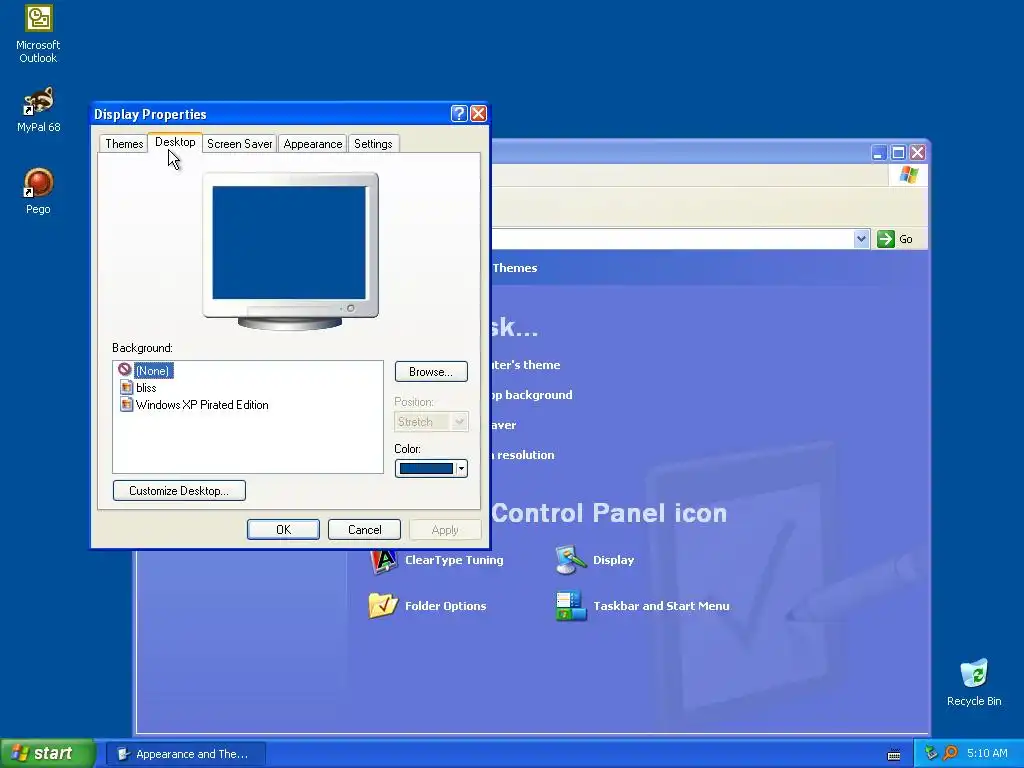This screenshot has width=1024, height=768.
Task: Switch to the Appearance tab
Action: (x=313, y=144)
